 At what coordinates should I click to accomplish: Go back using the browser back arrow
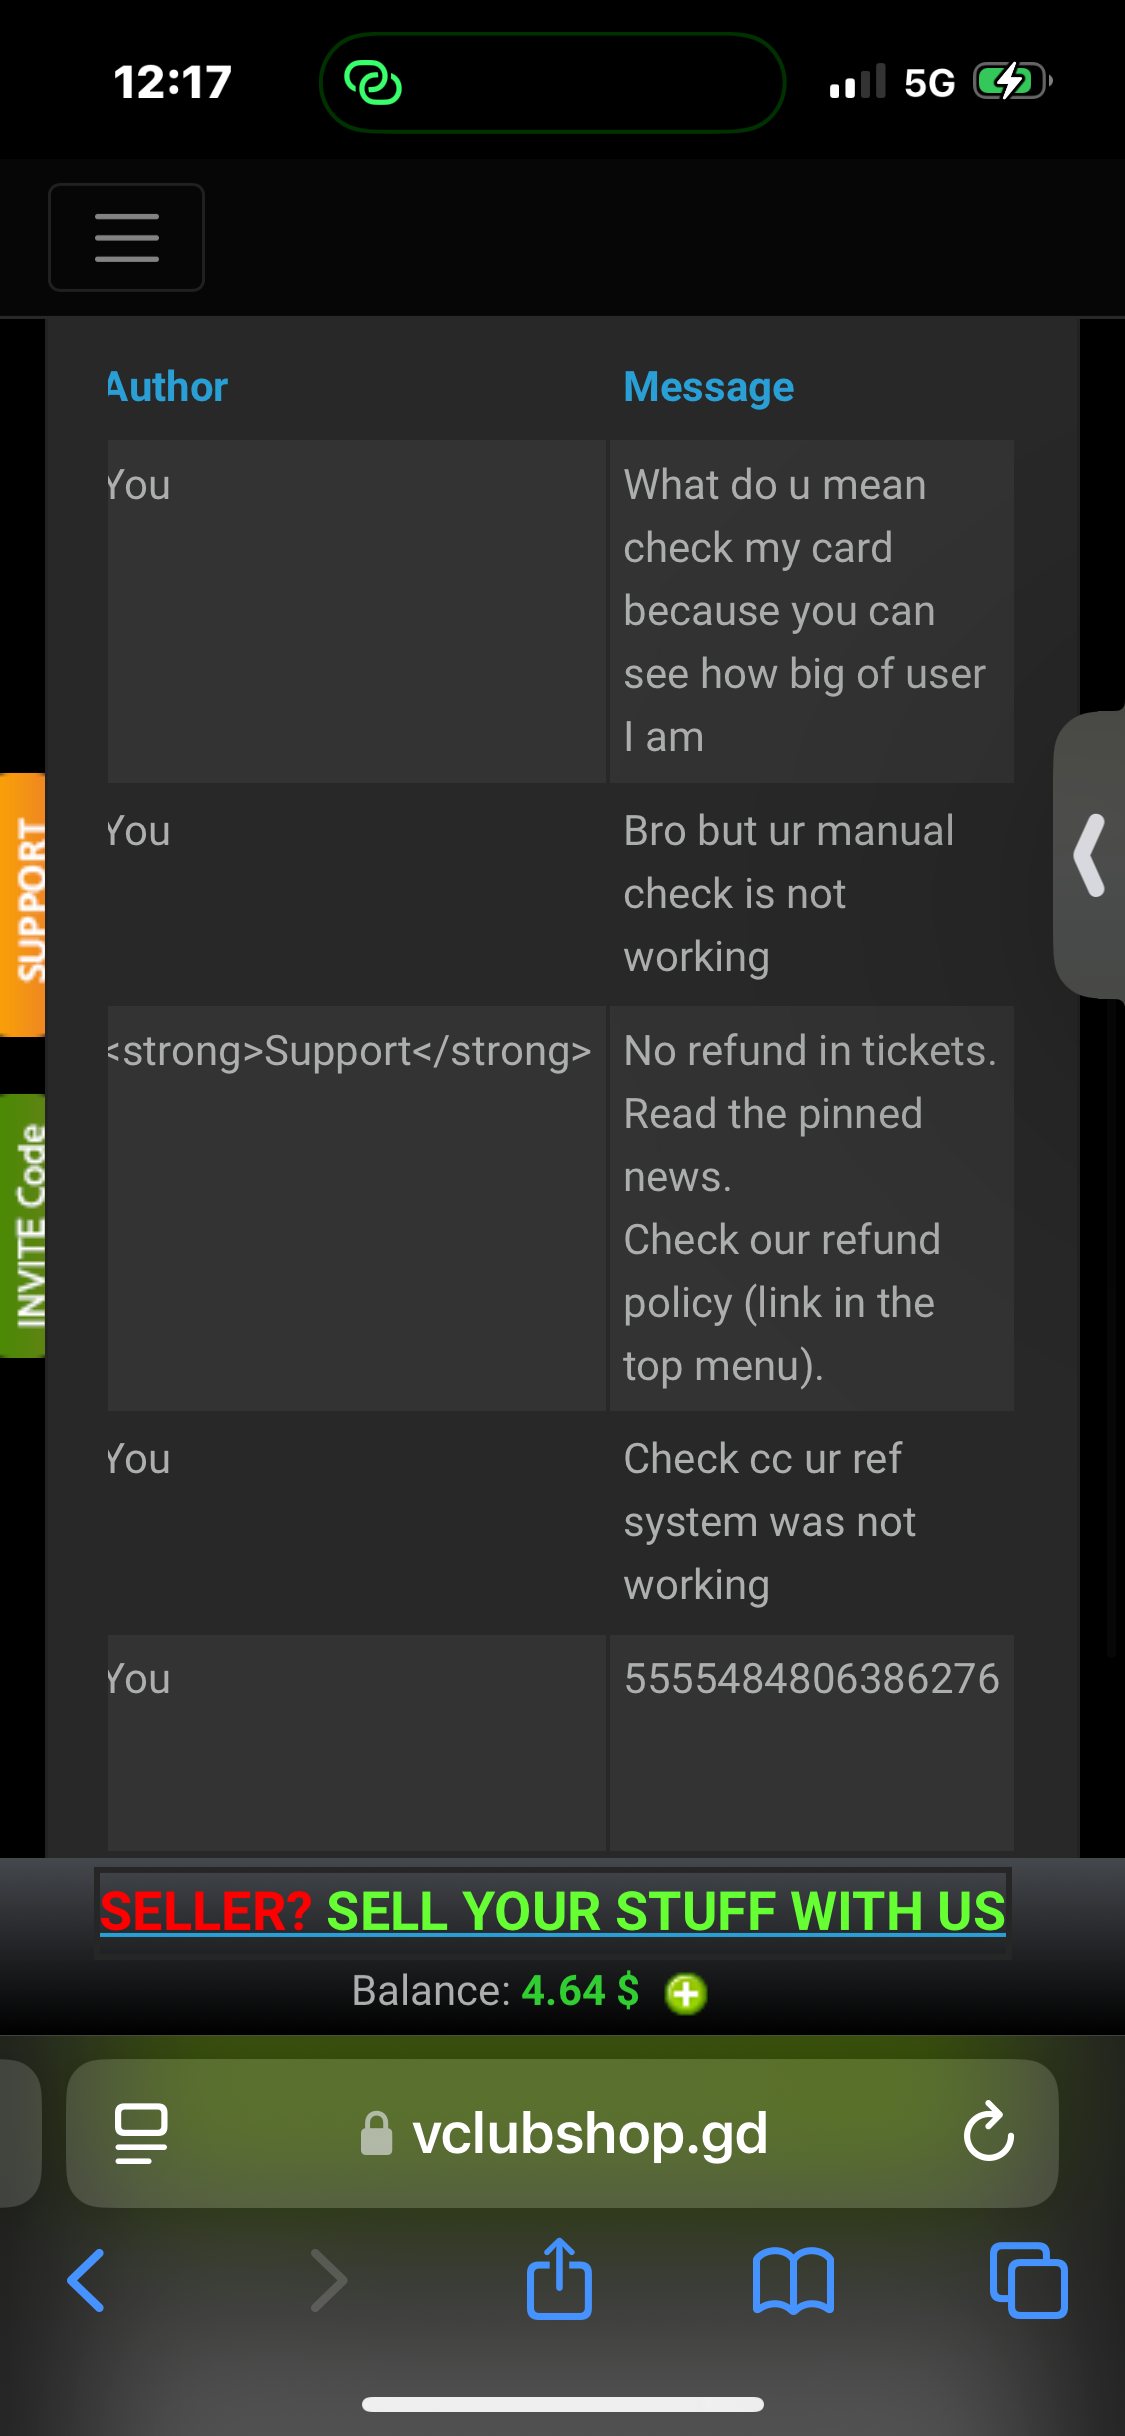pyautogui.click(x=86, y=2281)
